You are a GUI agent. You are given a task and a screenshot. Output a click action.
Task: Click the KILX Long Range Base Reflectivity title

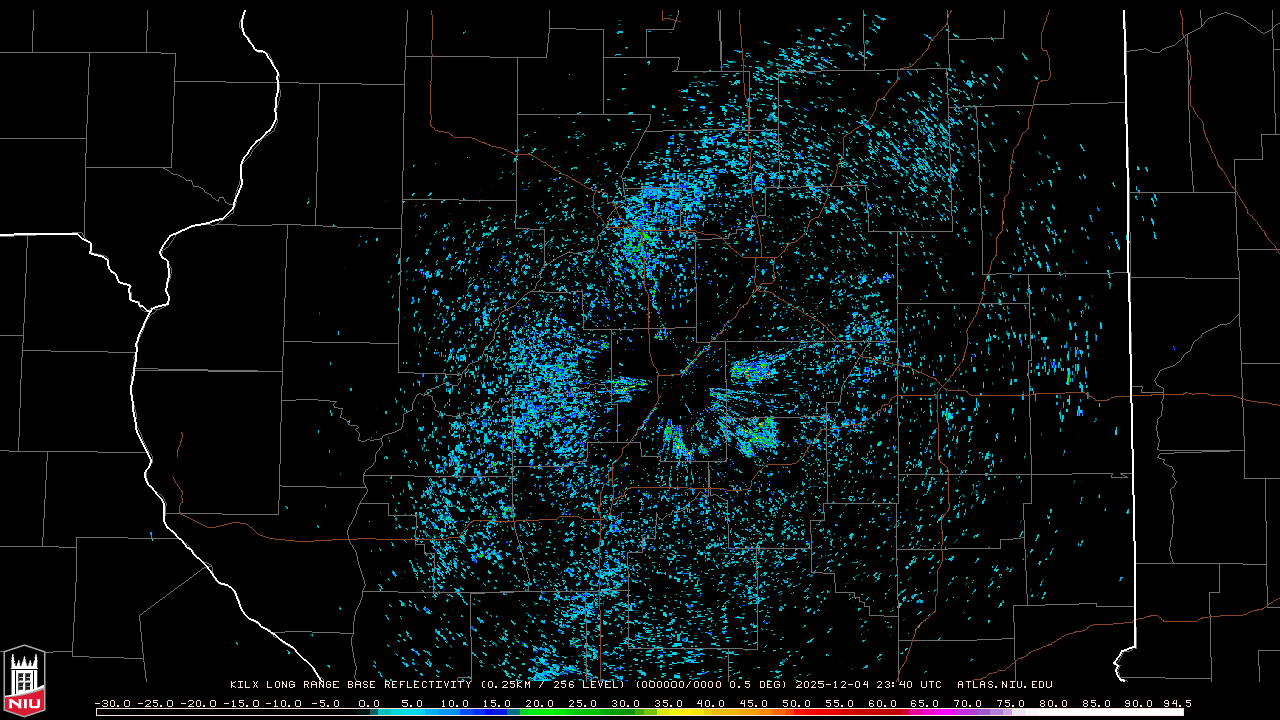tap(350, 685)
